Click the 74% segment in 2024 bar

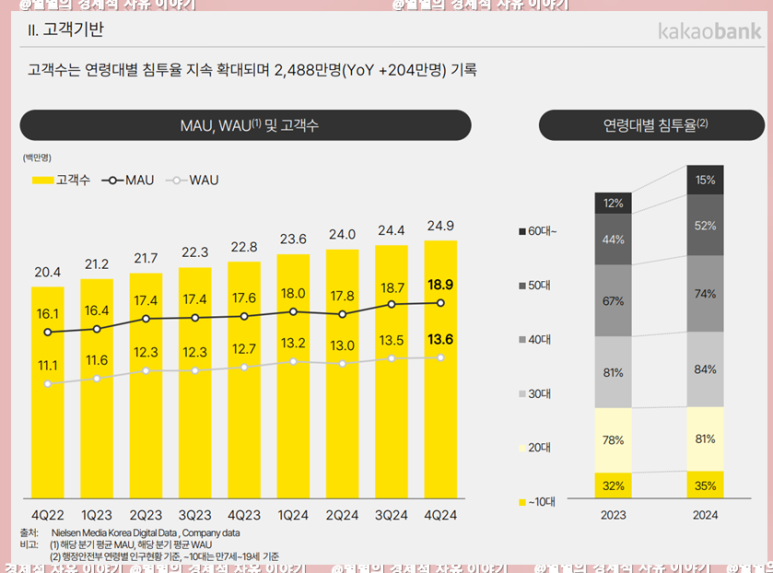click(705, 293)
